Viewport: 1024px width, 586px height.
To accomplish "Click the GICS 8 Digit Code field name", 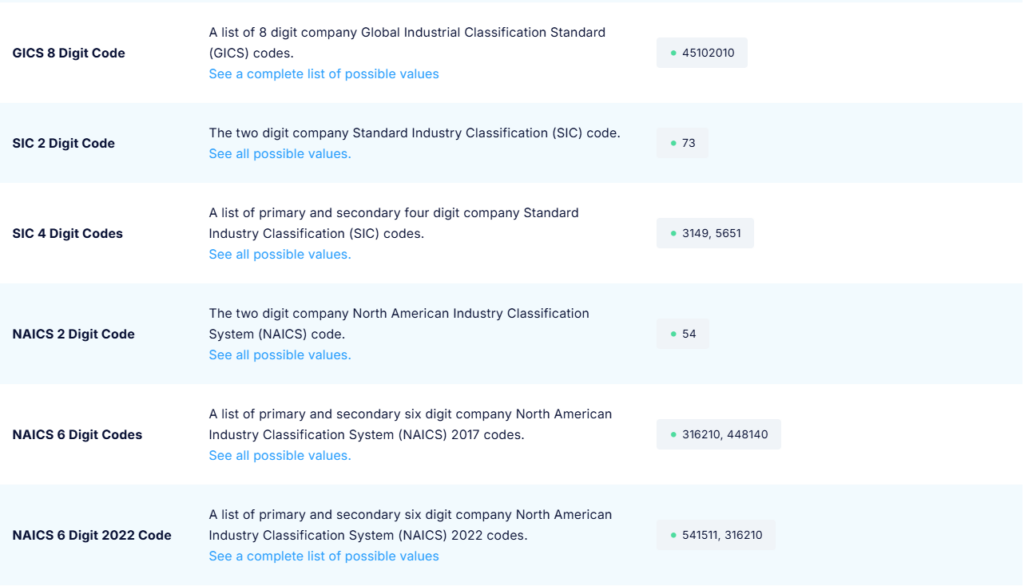I will pos(68,53).
